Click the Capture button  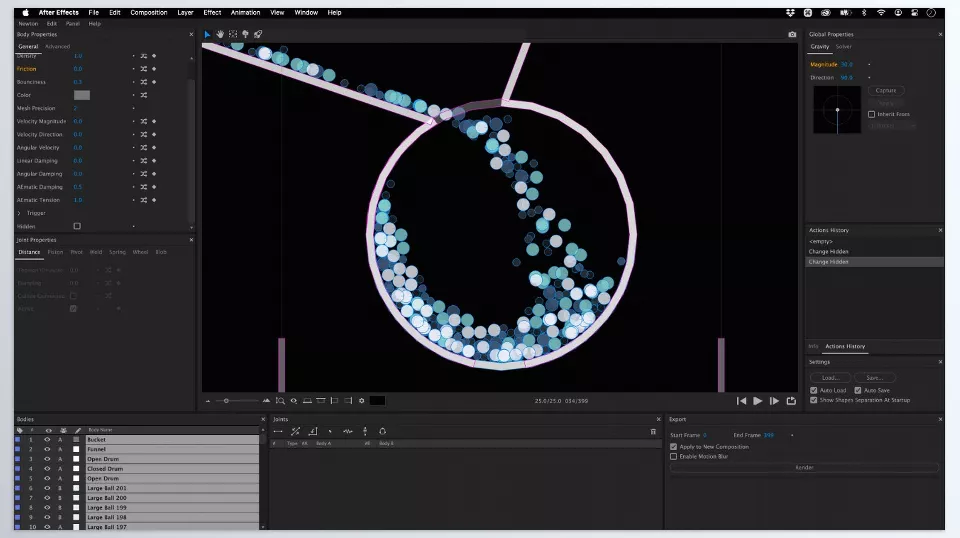click(x=886, y=91)
